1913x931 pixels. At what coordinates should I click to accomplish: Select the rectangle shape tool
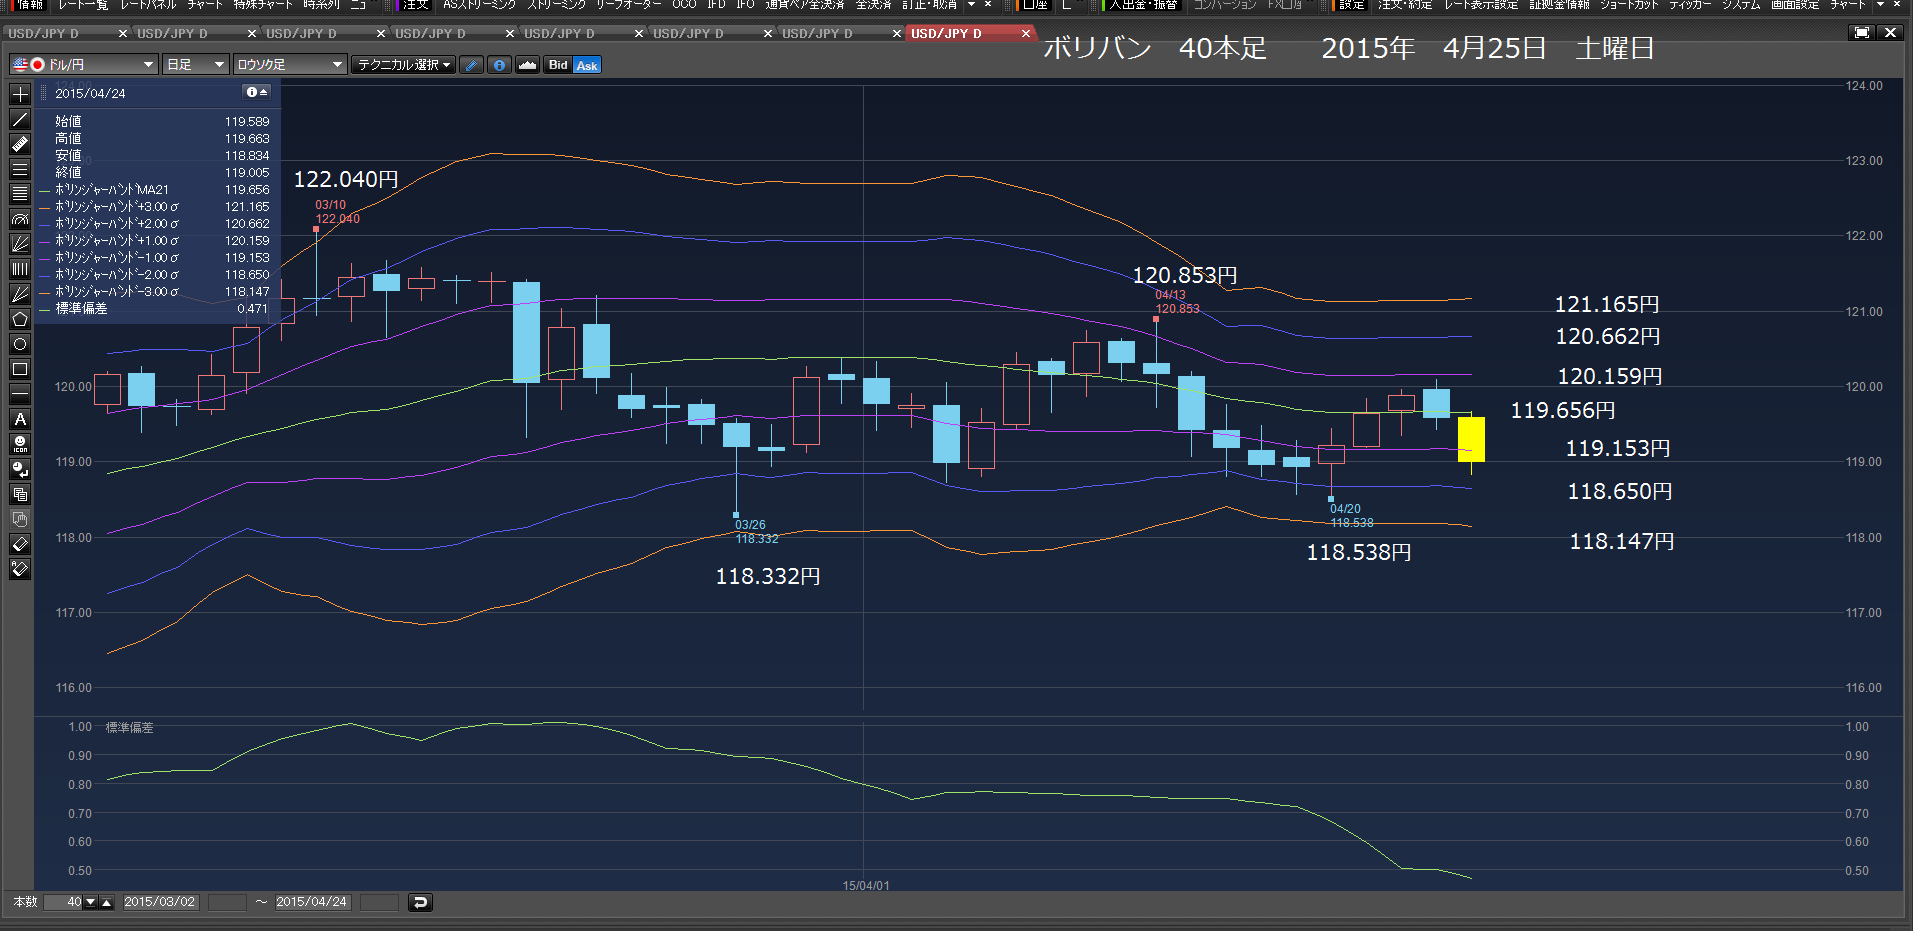click(x=20, y=369)
